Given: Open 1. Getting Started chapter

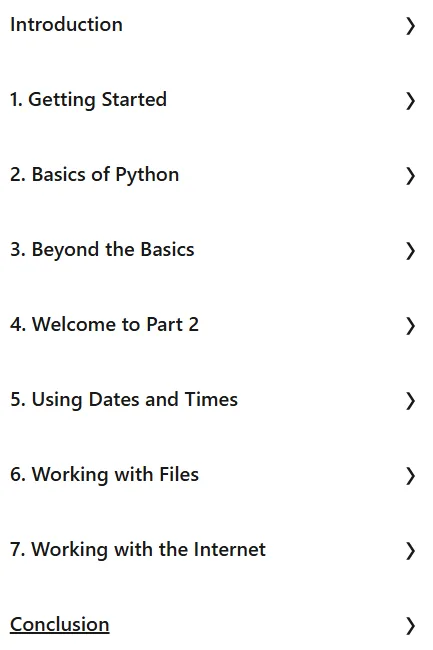Looking at the screenshot, I should pyautogui.click(x=88, y=100).
